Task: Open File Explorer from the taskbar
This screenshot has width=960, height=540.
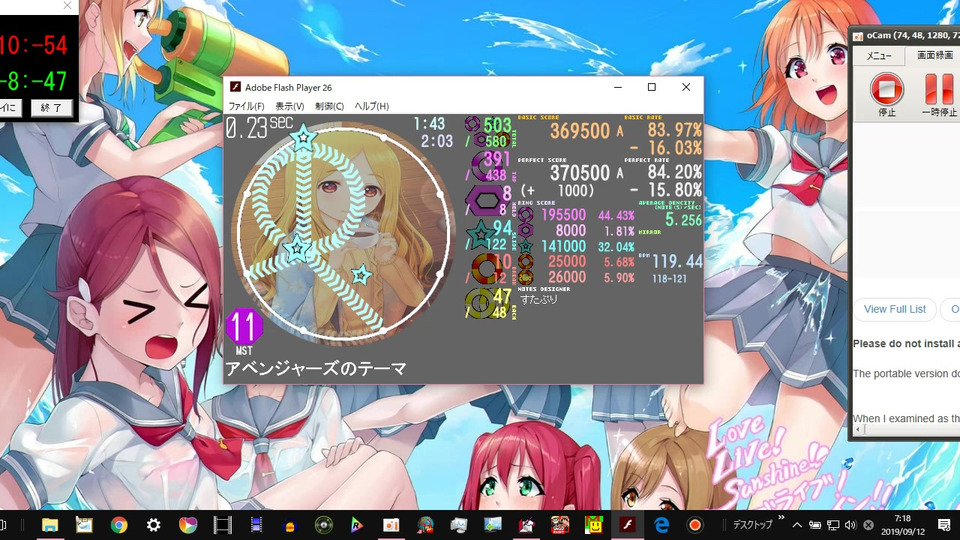Action: (x=50, y=525)
